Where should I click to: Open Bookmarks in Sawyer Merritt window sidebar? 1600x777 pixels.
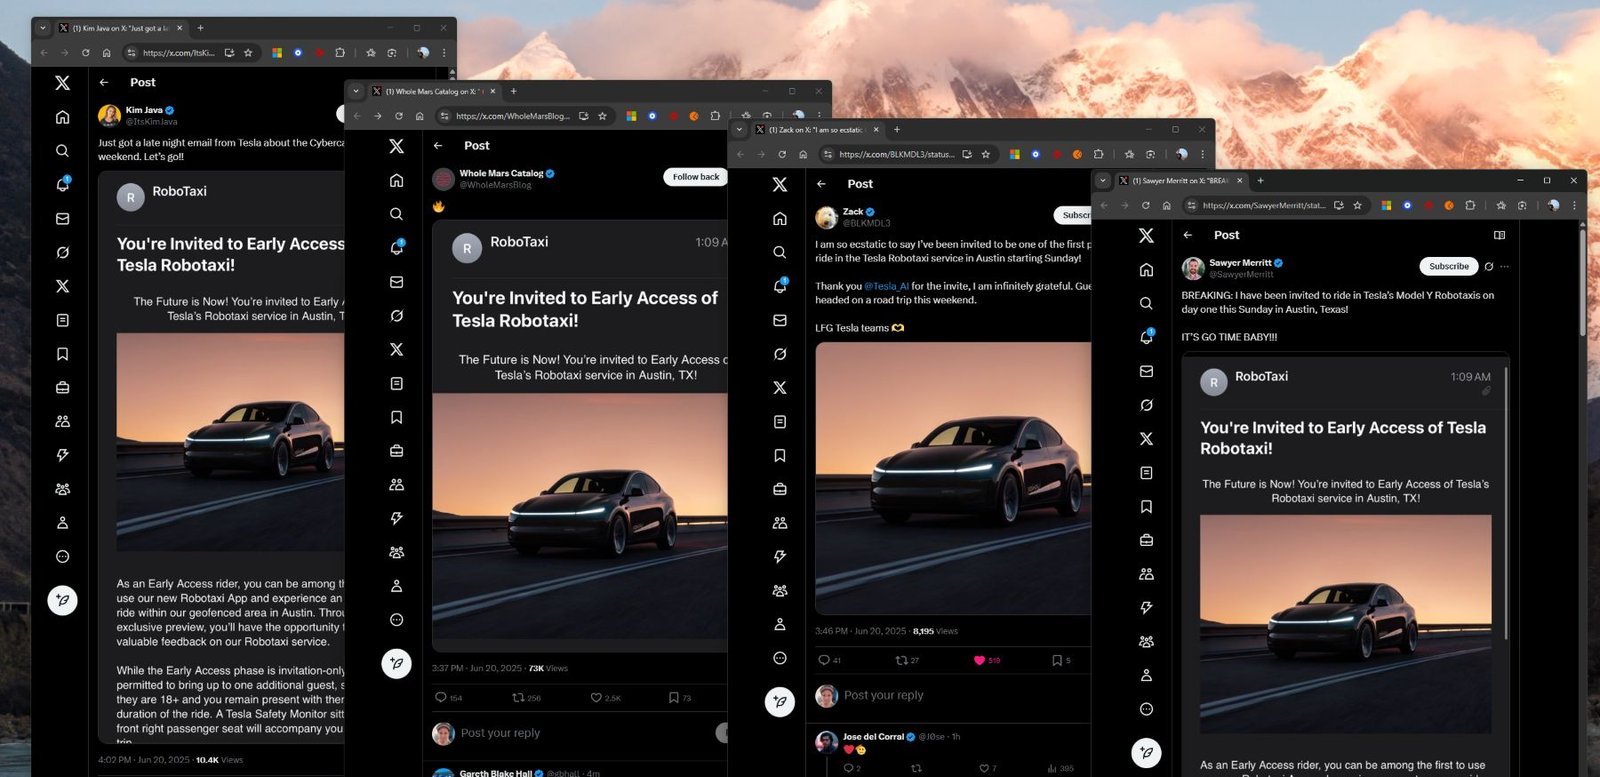(x=1146, y=506)
